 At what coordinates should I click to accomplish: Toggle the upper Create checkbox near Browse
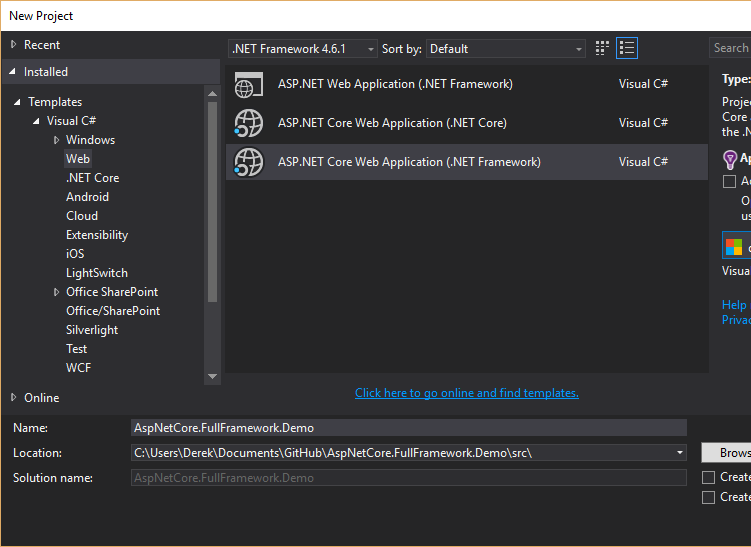[x=708, y=477]
